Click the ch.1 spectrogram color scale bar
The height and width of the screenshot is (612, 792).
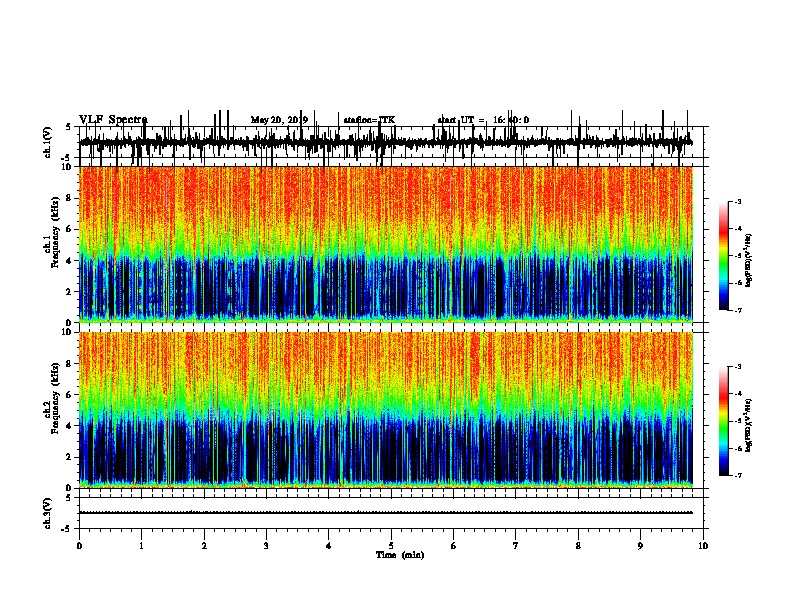coord(724,256)
